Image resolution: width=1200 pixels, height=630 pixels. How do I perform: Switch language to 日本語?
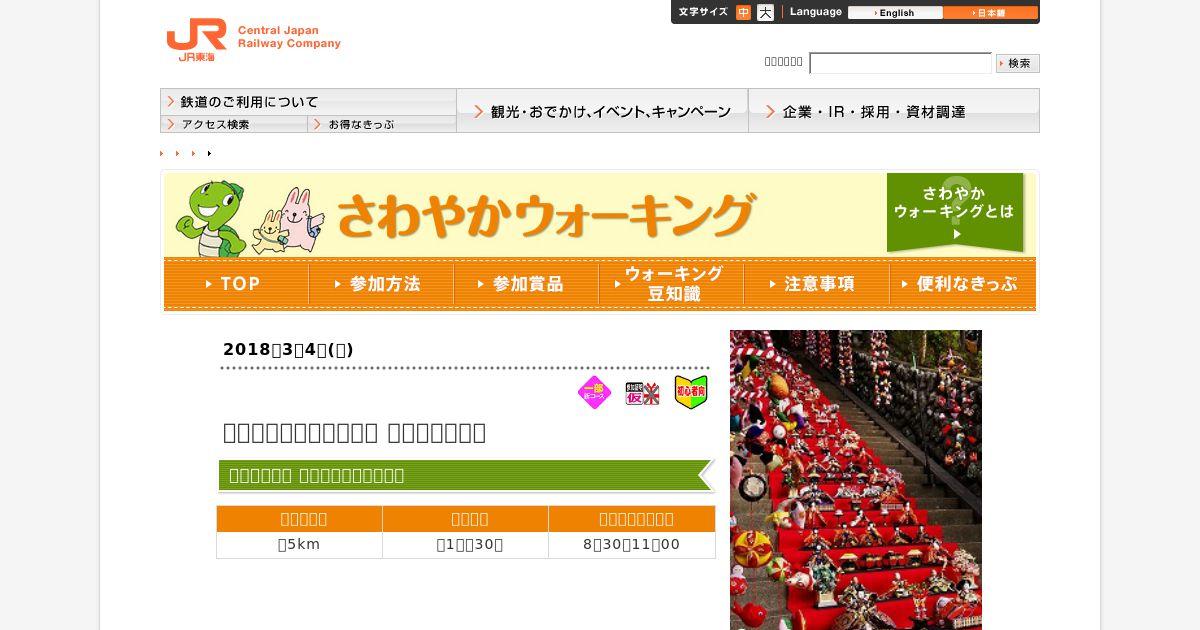[990, 13]
